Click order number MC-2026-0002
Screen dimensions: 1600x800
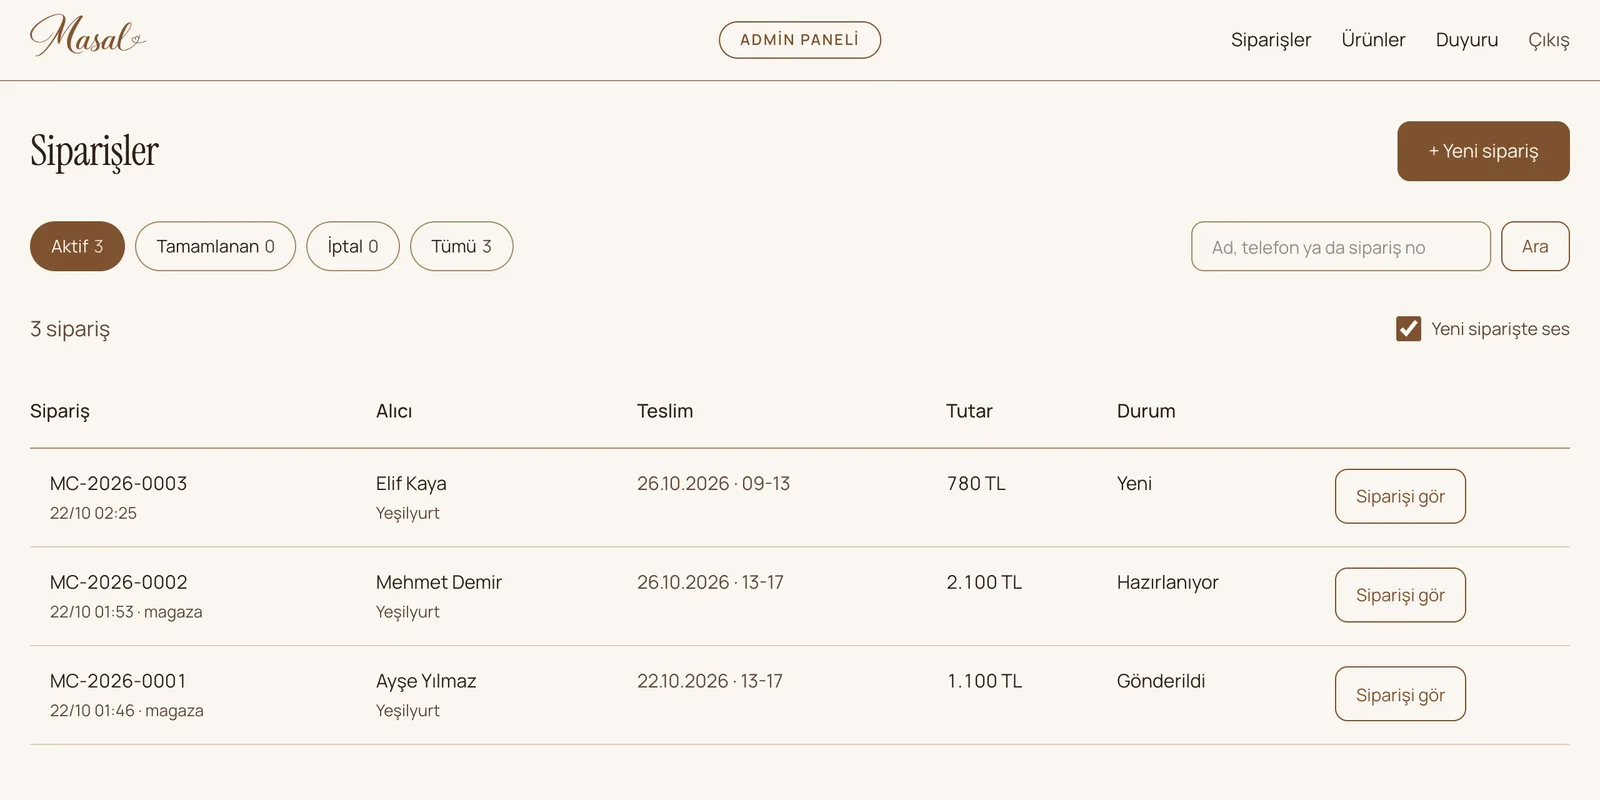click(119, 582)
